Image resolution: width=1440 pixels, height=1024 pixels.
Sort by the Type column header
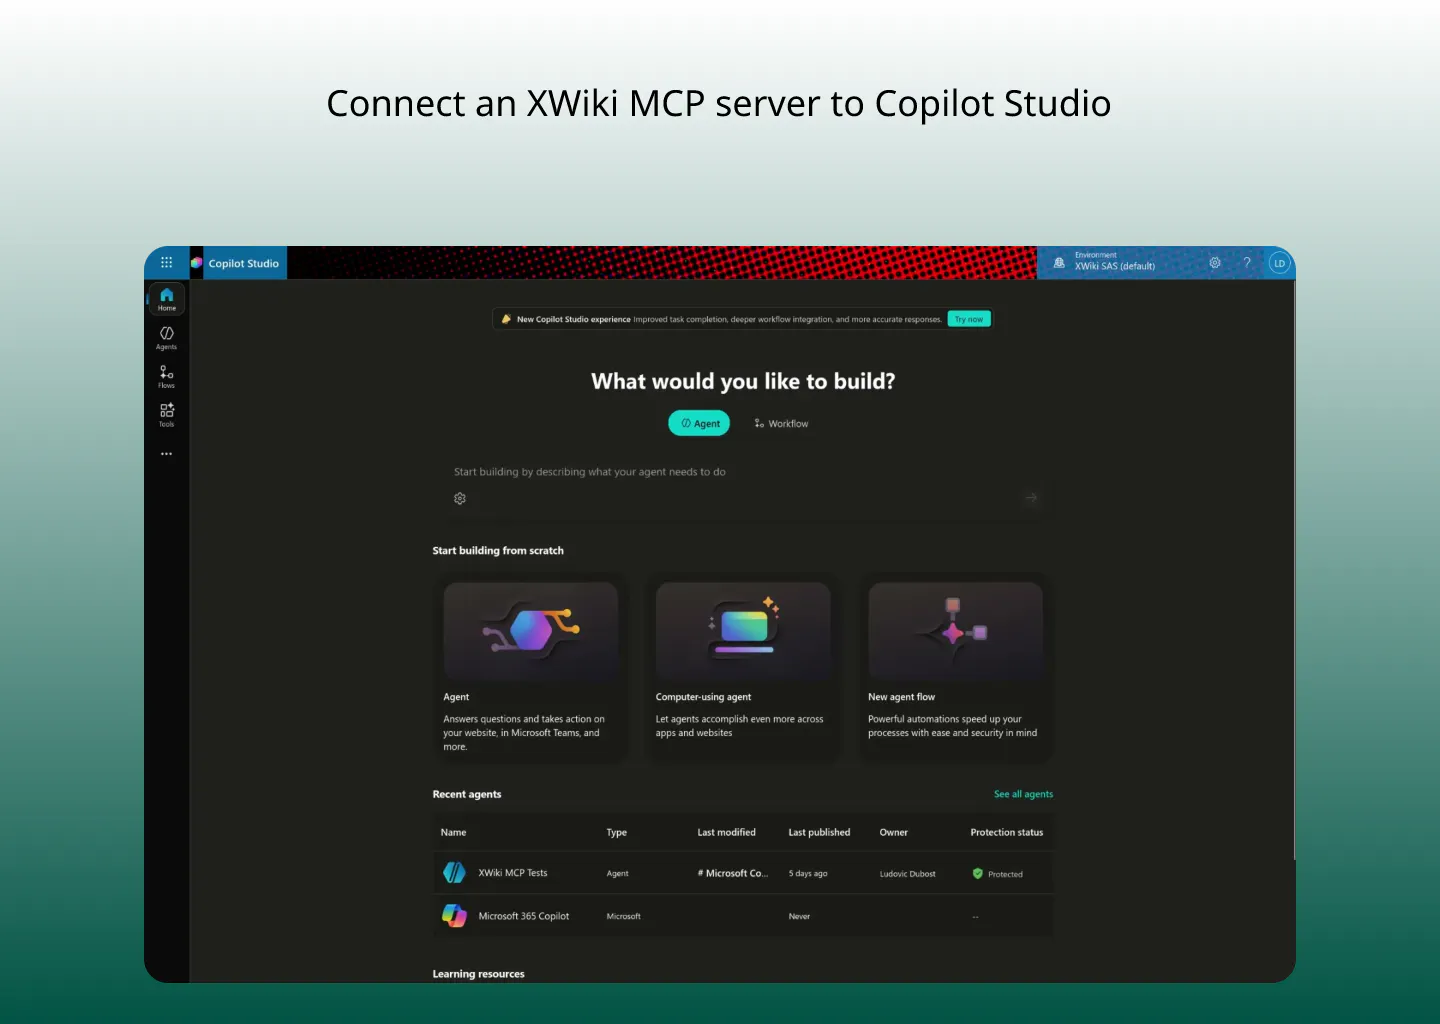pos(616,832)
